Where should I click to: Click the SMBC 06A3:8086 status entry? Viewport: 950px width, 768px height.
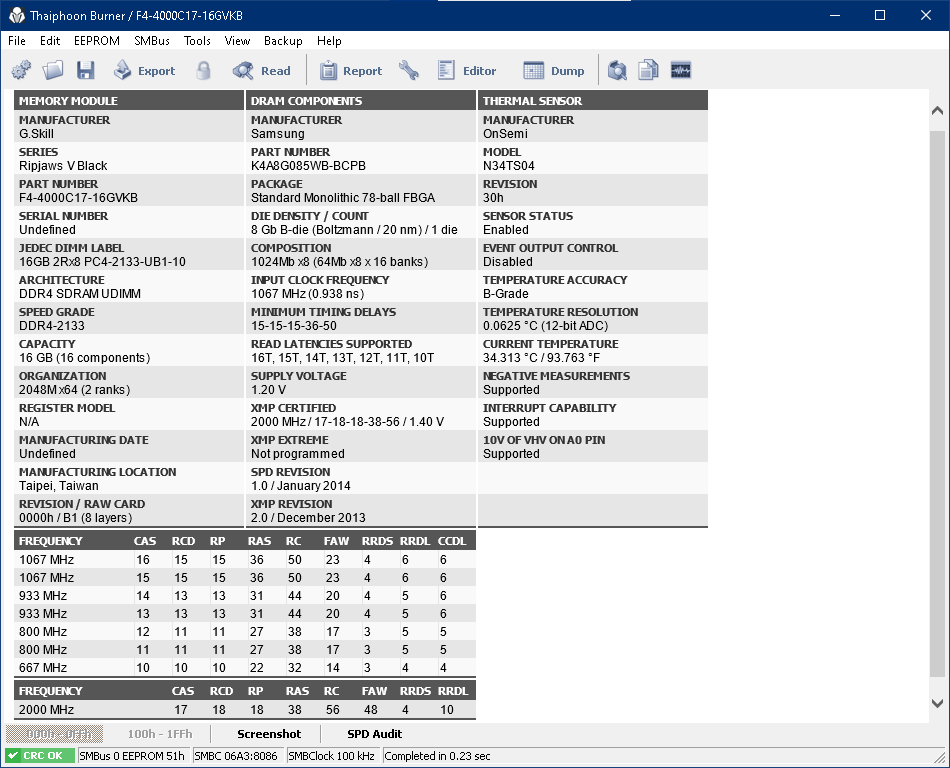236,756
